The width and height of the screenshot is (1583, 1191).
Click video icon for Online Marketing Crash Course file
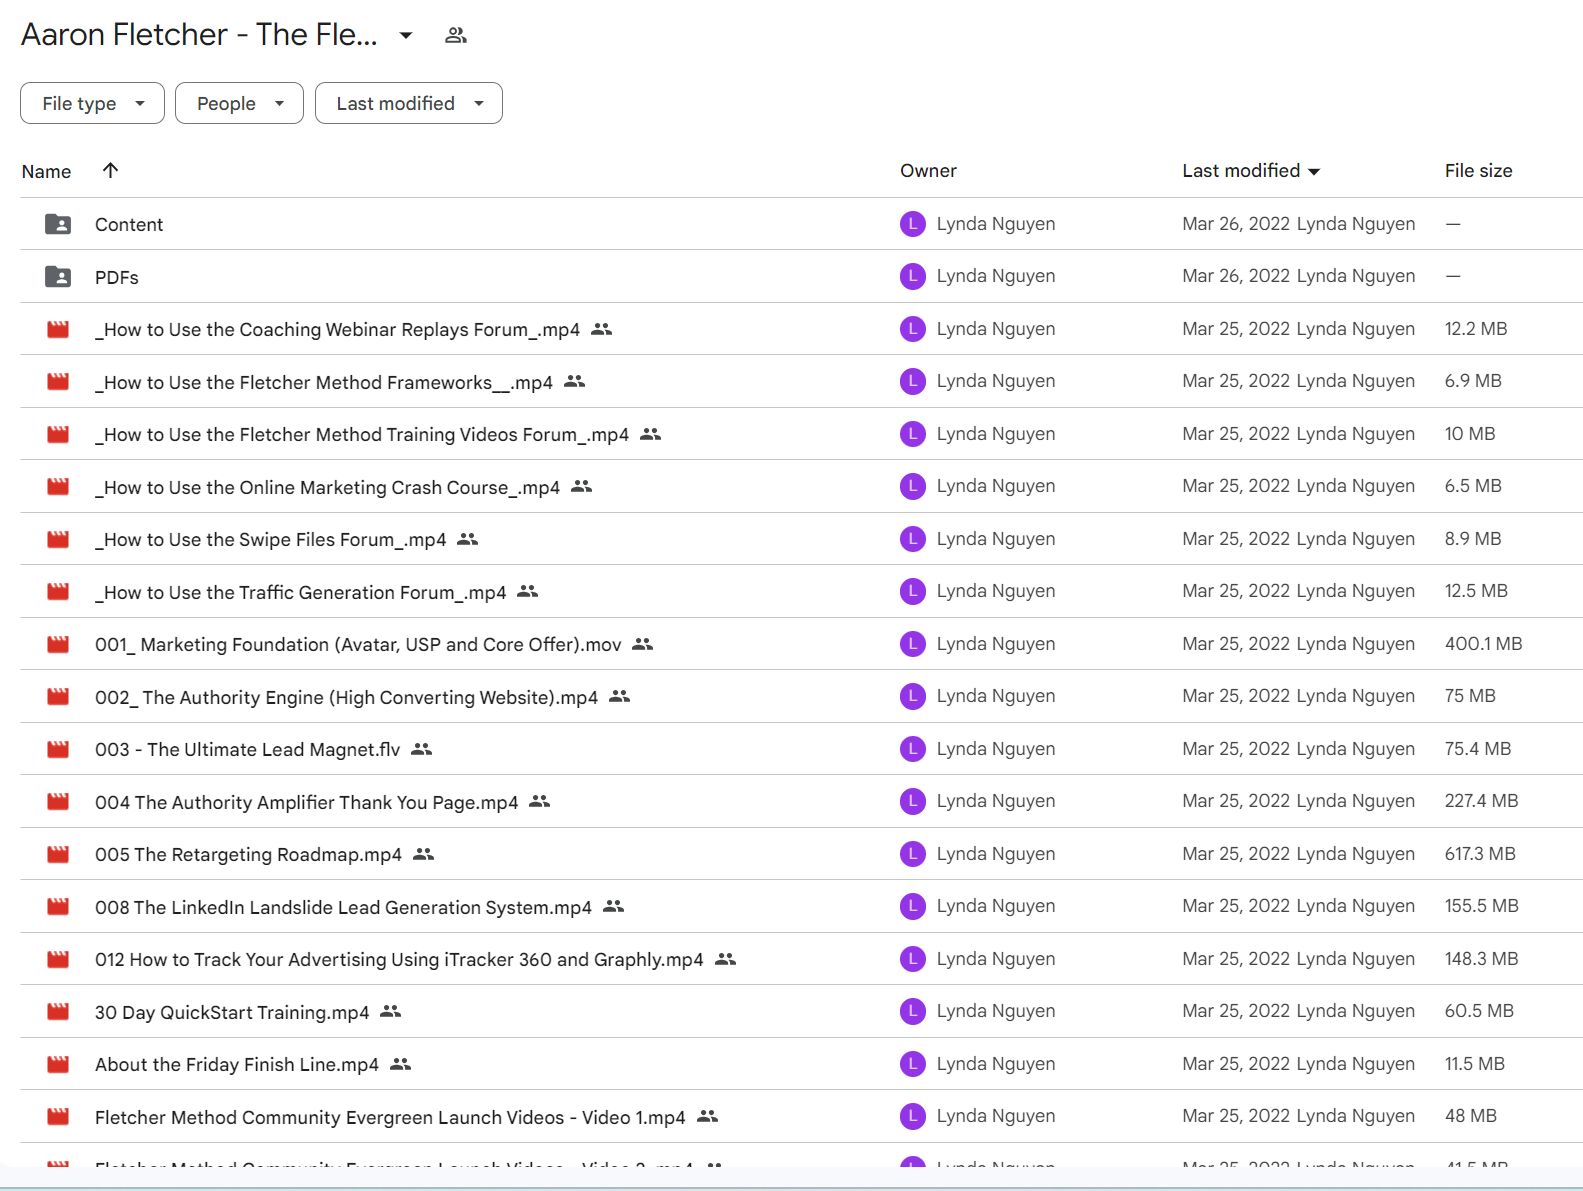coord(58,487)
